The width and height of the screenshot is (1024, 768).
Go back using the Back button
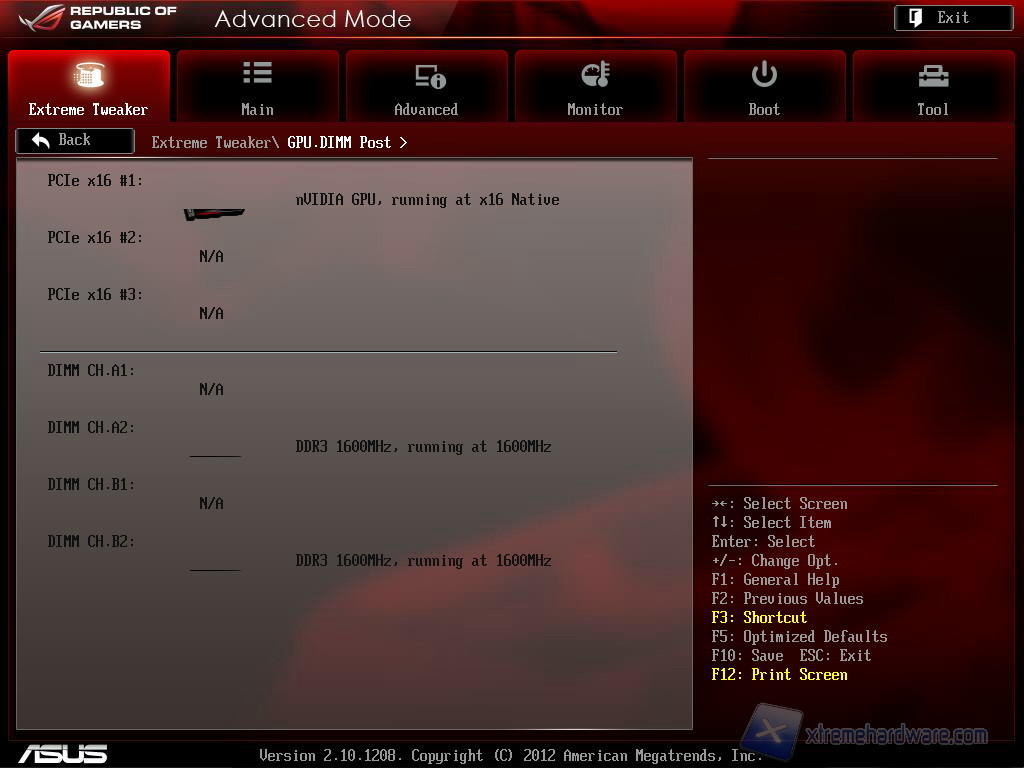75,141
